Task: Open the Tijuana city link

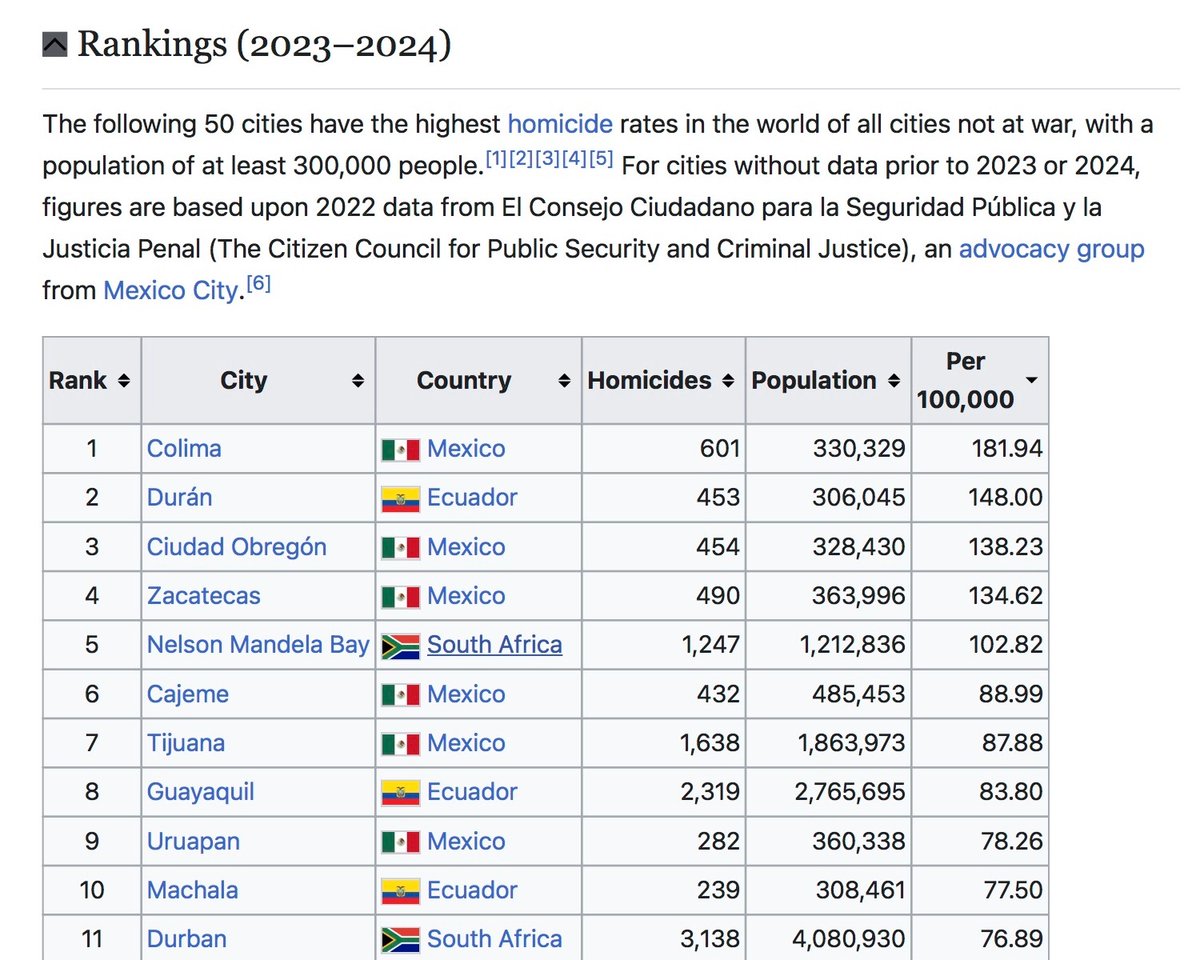Action: click(x=186, y=743)
